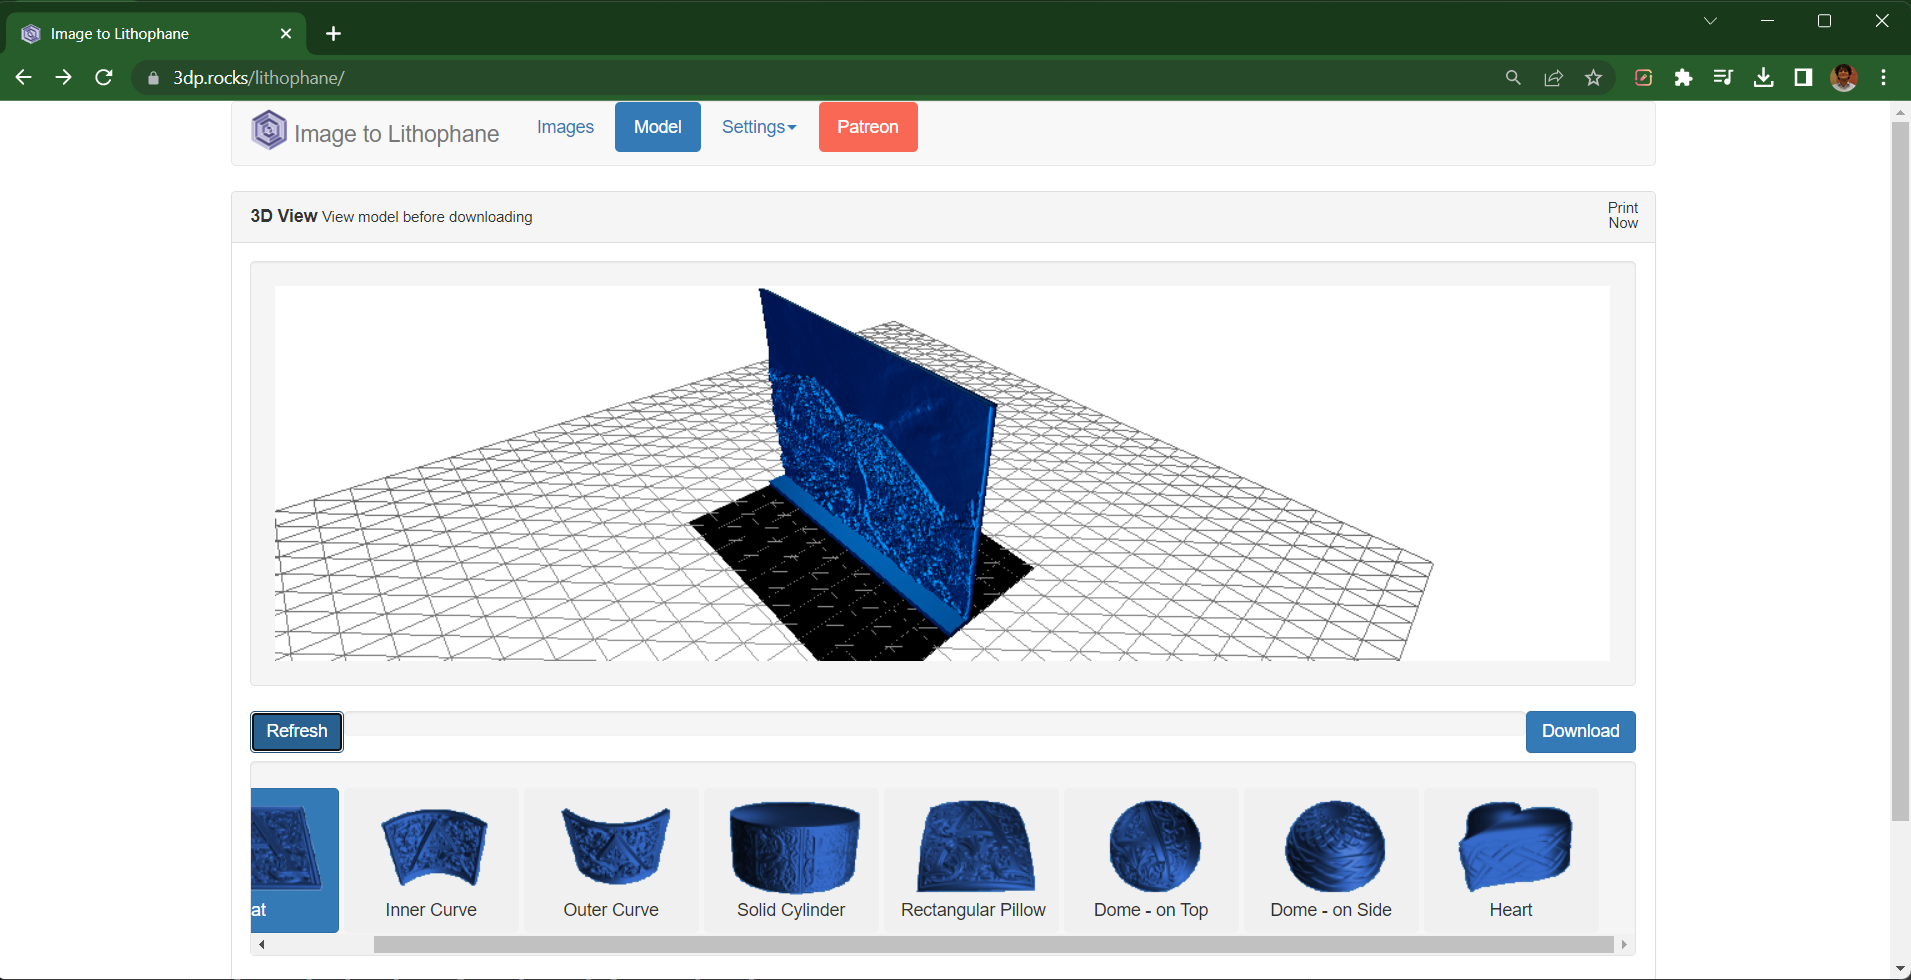Bookmark this page with the star
Screen dimensions: 1911x980
(x=1593, y=77)
